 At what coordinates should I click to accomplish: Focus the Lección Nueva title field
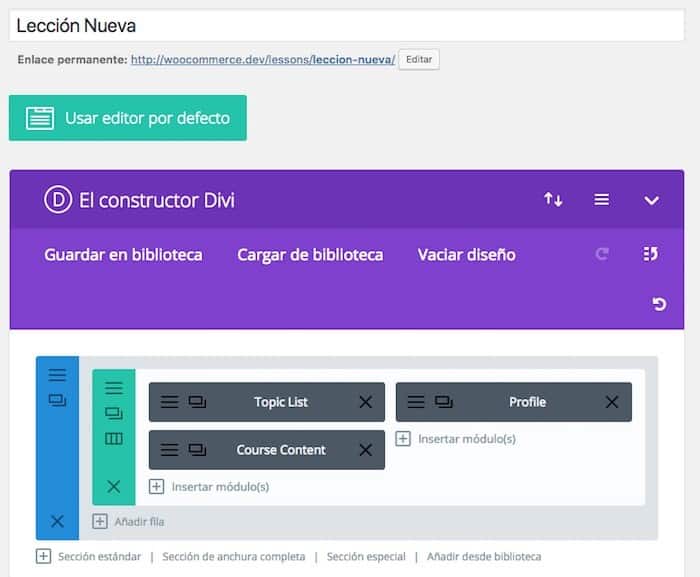click(x=346, y=25)
